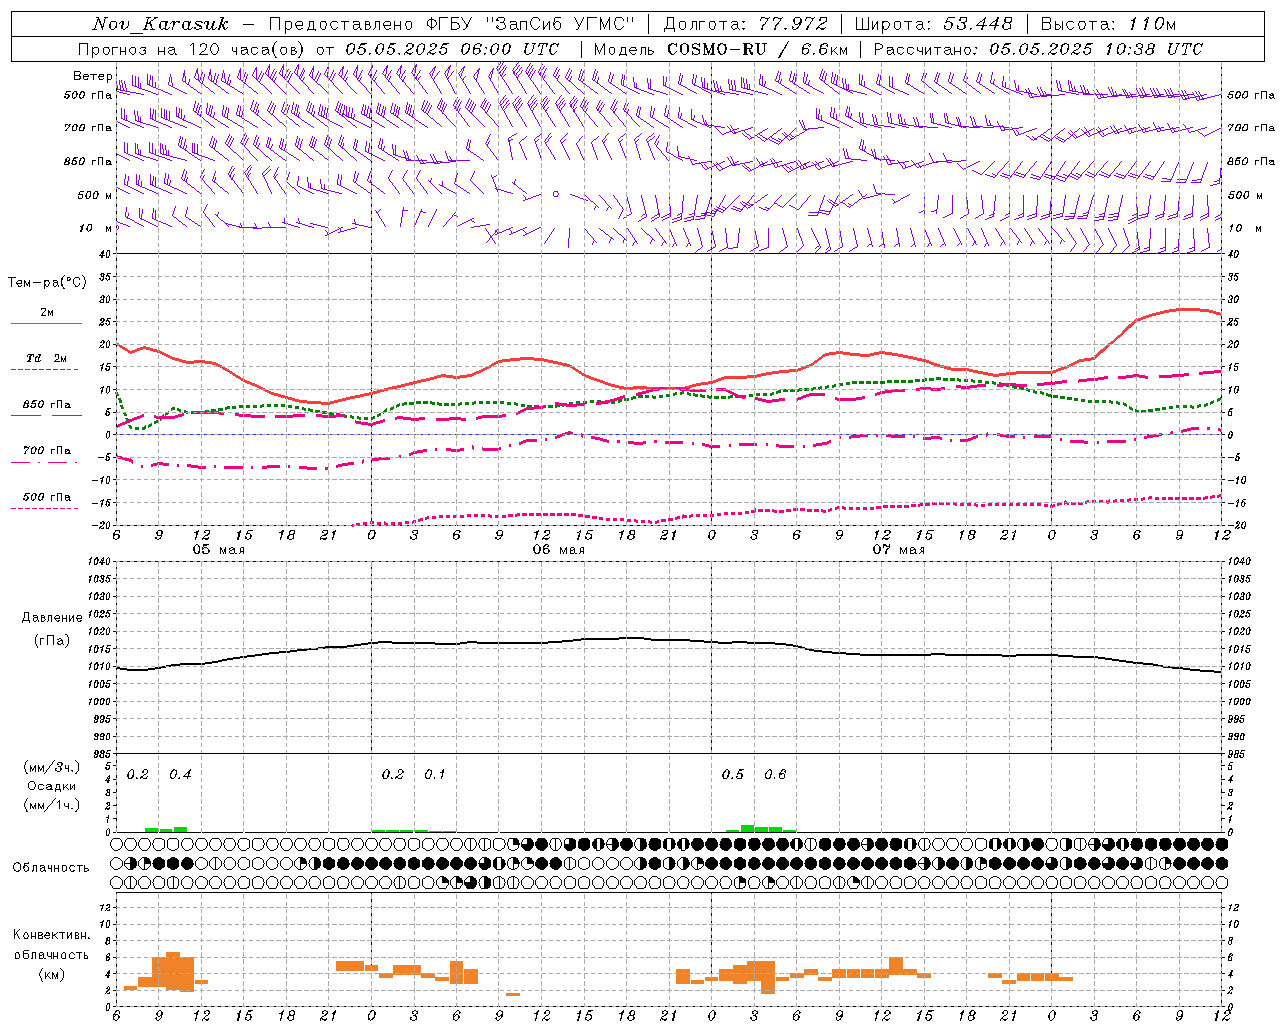Click the '(мм/1ч.)' precipitation unit label

point(52,805)
